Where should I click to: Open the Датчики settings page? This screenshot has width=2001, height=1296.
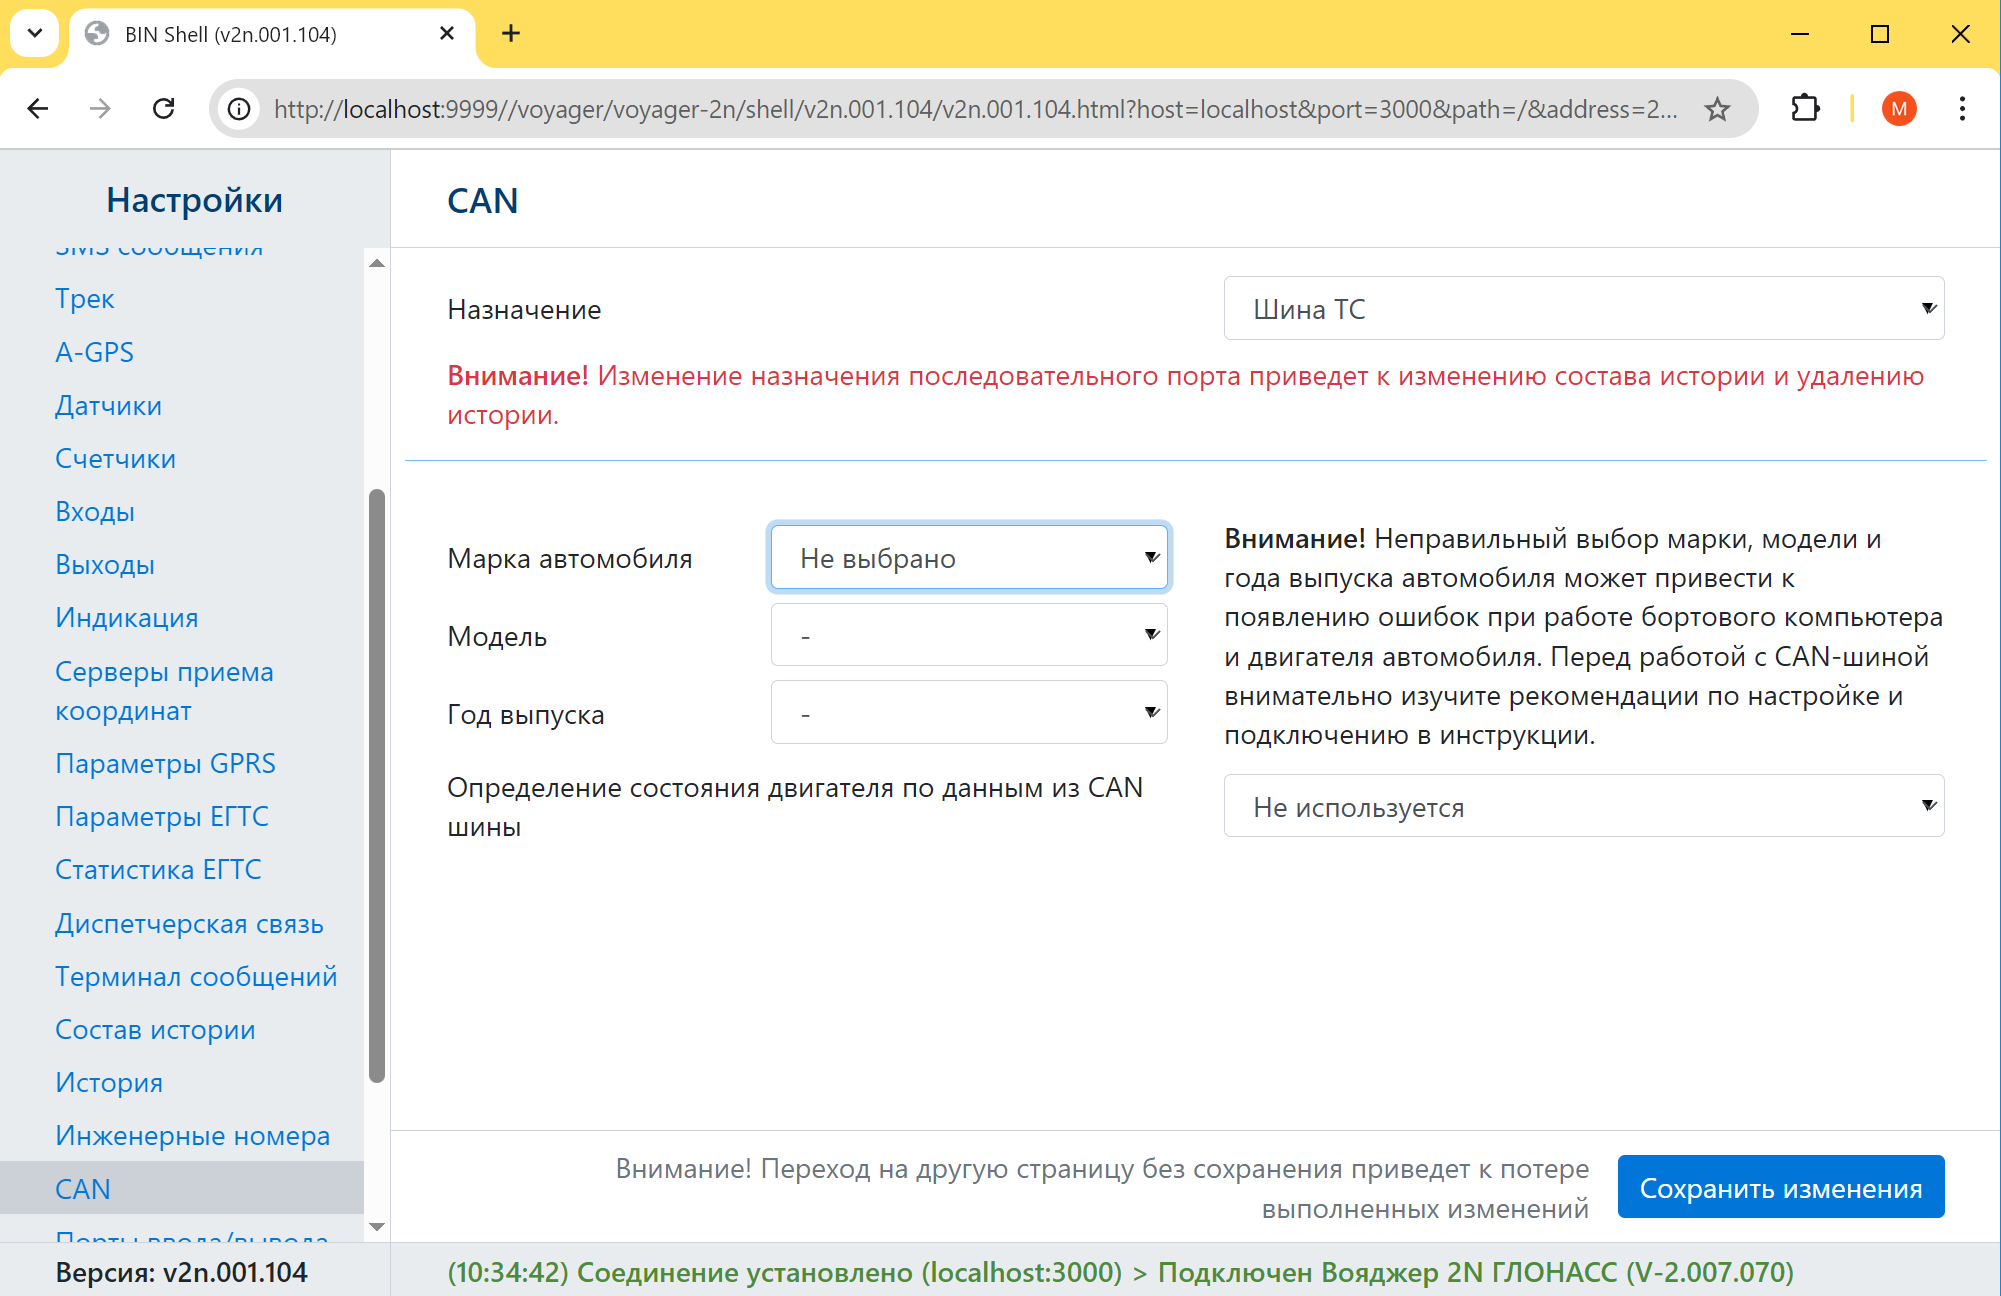click(108, 406)
